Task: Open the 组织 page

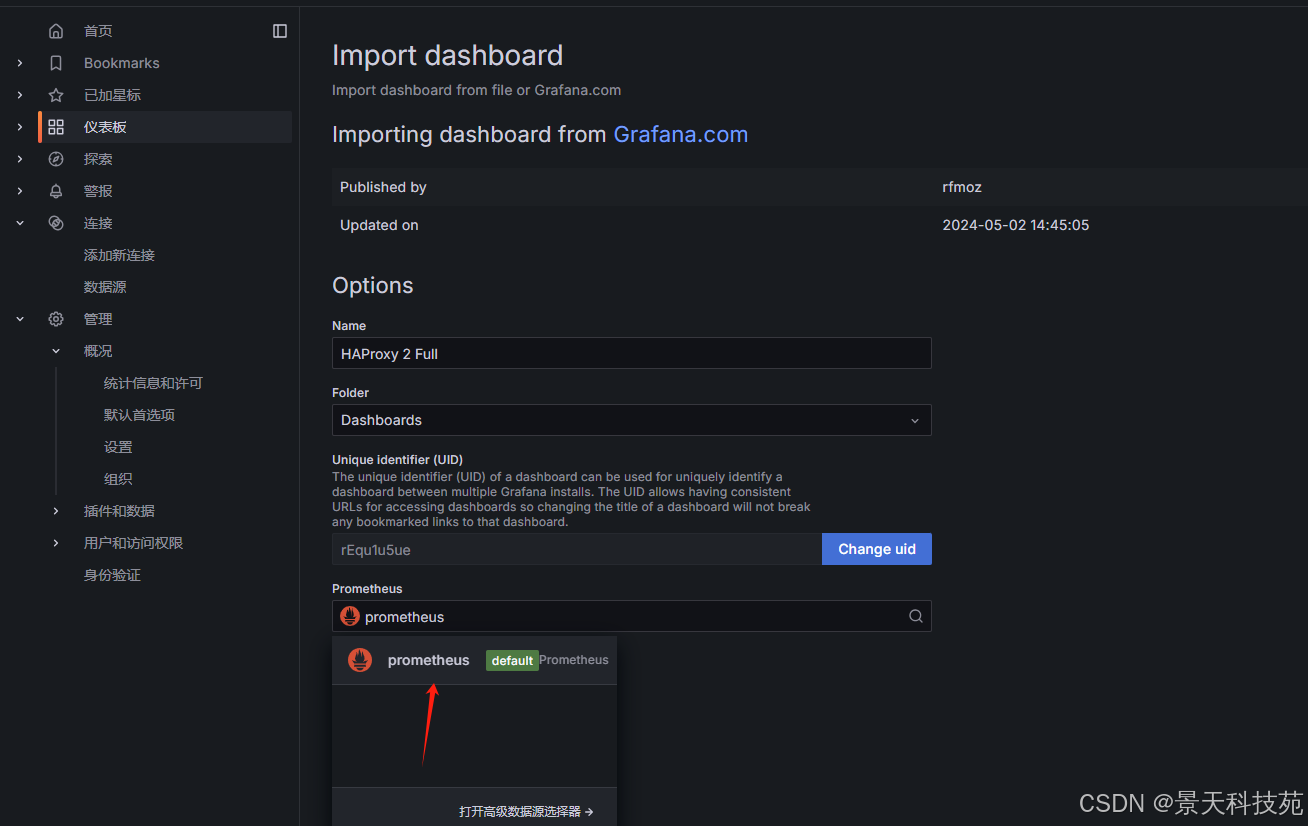Action: [x=118, y=479]
